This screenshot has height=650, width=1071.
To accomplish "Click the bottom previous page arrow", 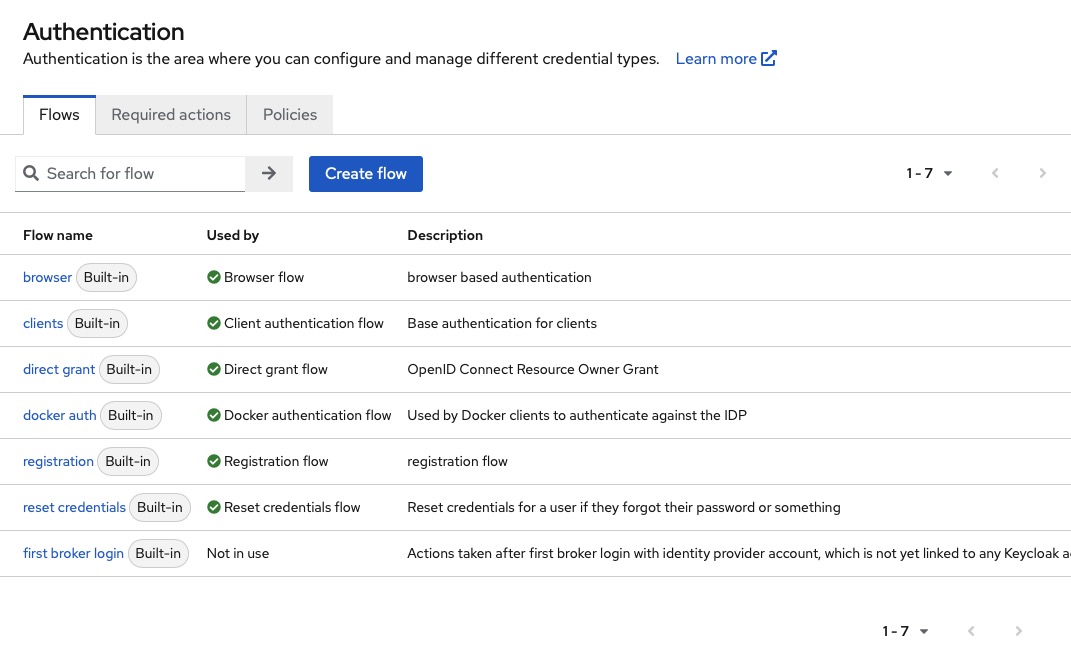I will 971,631.
